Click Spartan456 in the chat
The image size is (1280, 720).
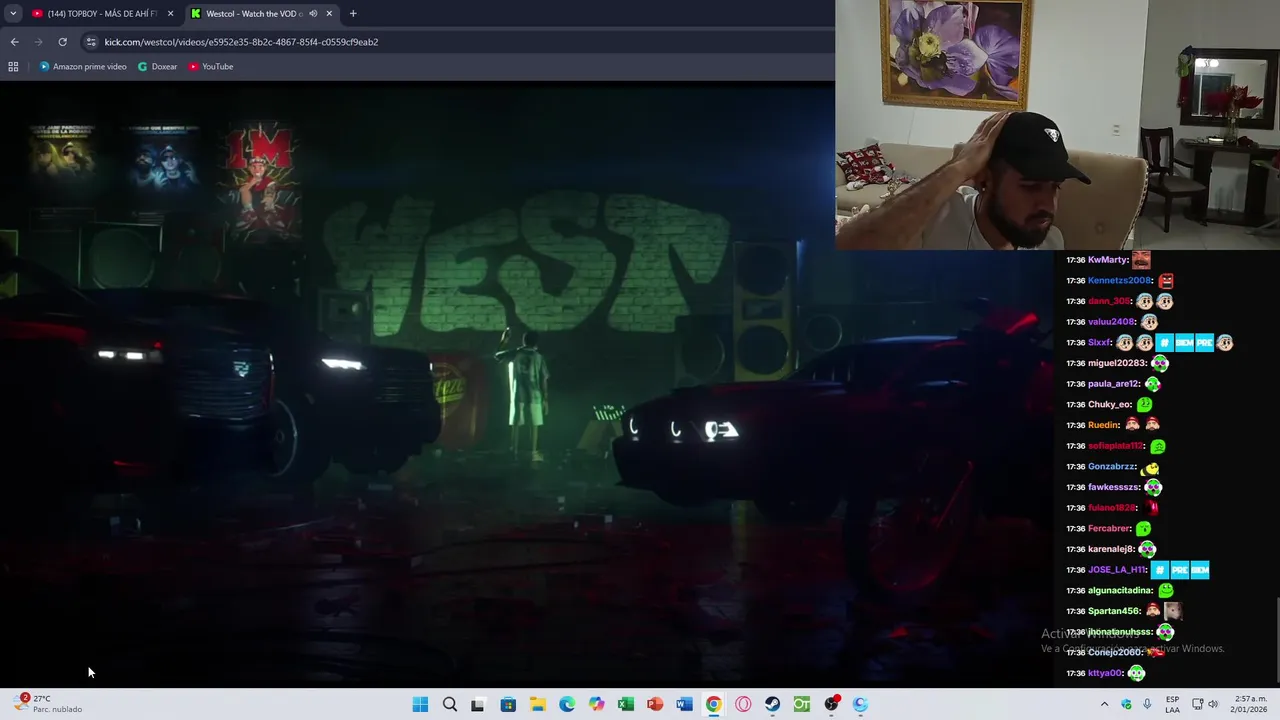[1114, 611]
